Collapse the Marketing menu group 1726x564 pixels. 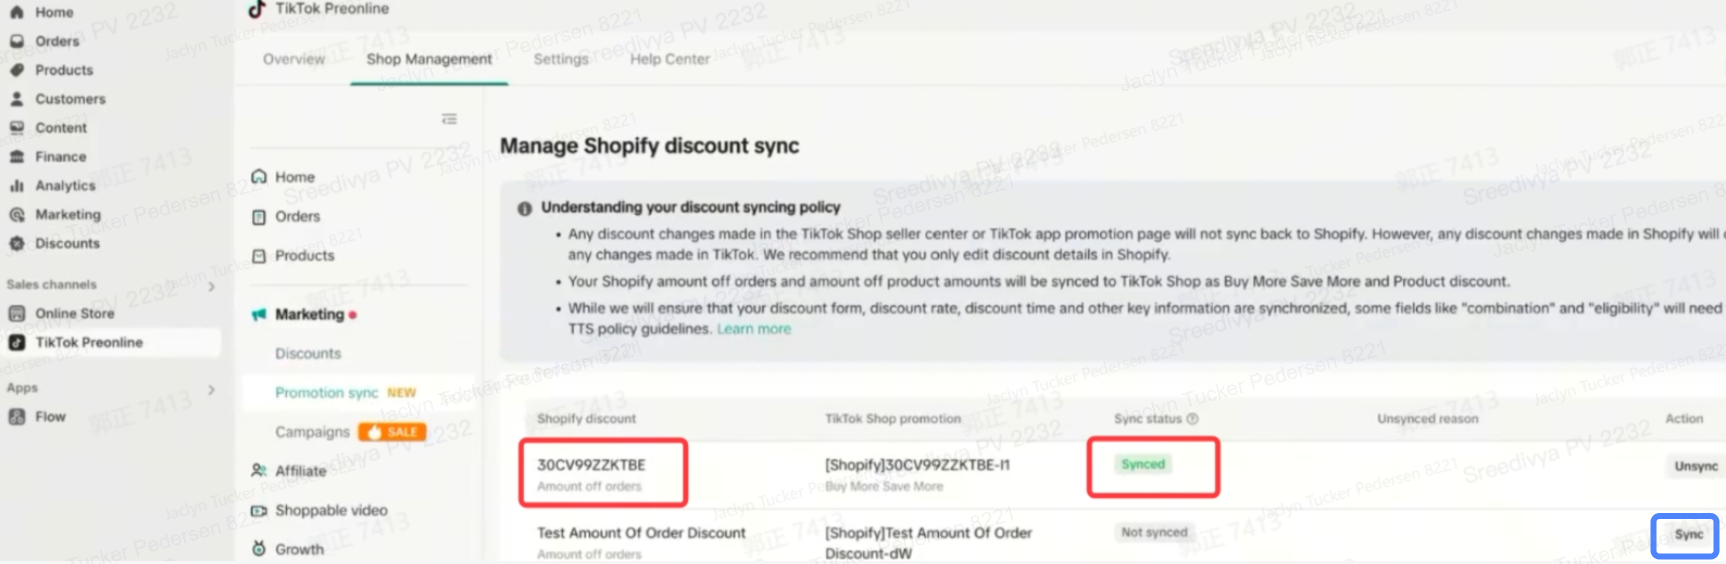click(309, 314)
